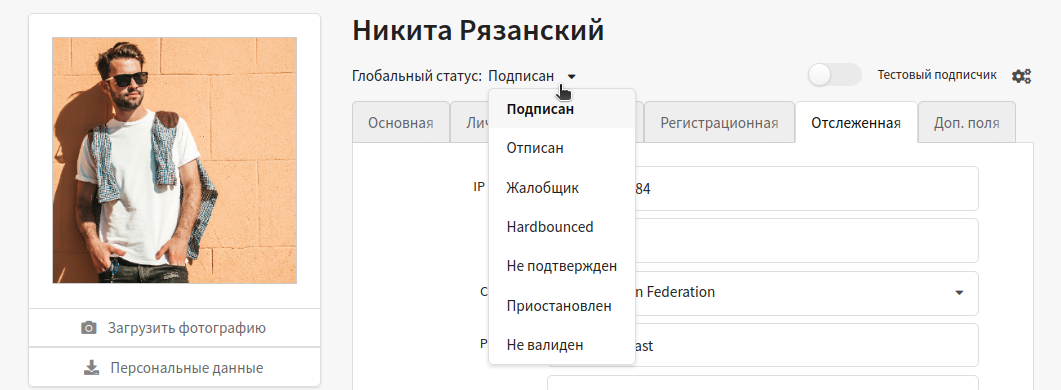Select Не подтвержден status option

[562, 266]
